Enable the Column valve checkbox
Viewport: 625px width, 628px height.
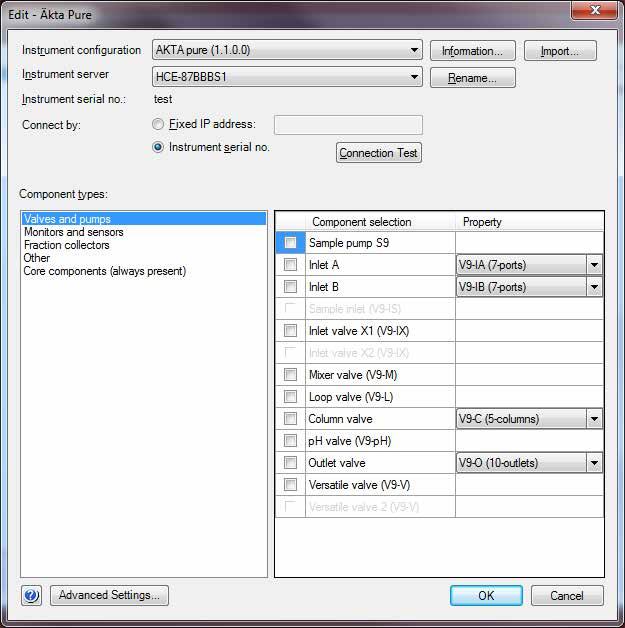[x=290, y=419]
